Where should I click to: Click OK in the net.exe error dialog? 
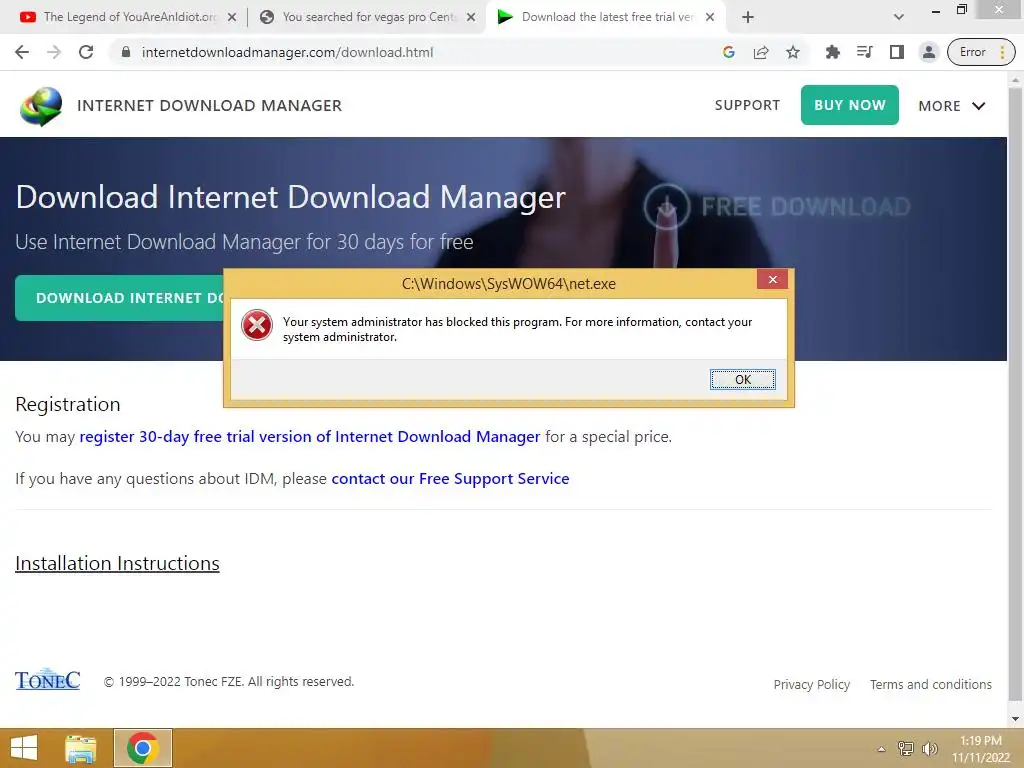(x=743, y=379)
